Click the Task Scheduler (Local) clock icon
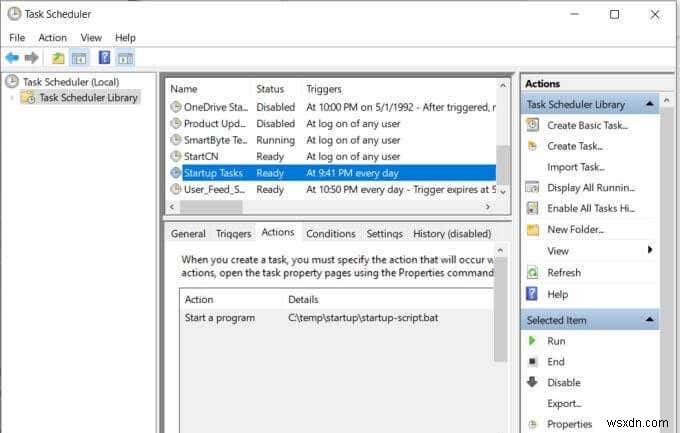680x433 pixels. click(x=12, y=82)
